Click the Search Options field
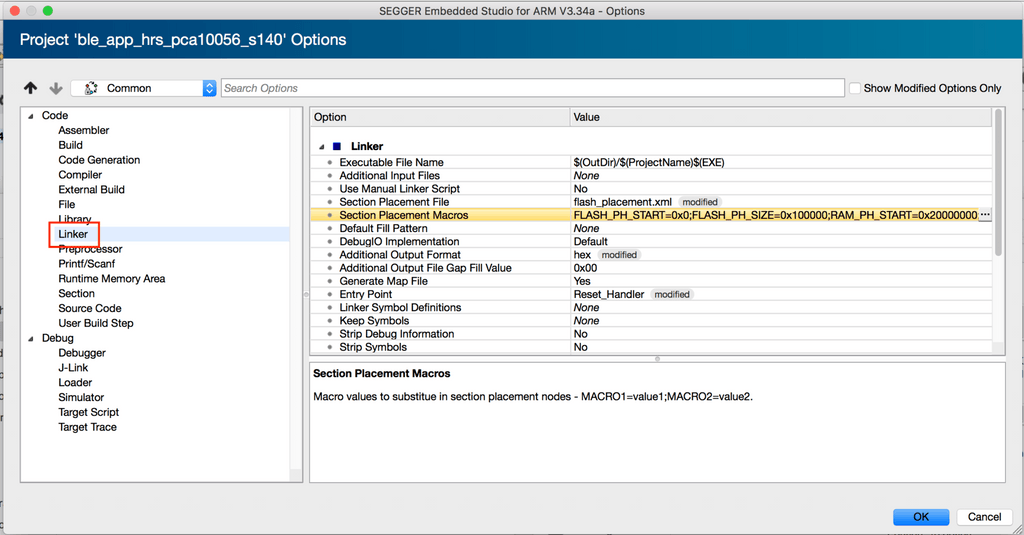The width and height of the screenshot is (1024, 535). [x=532, y=88]
